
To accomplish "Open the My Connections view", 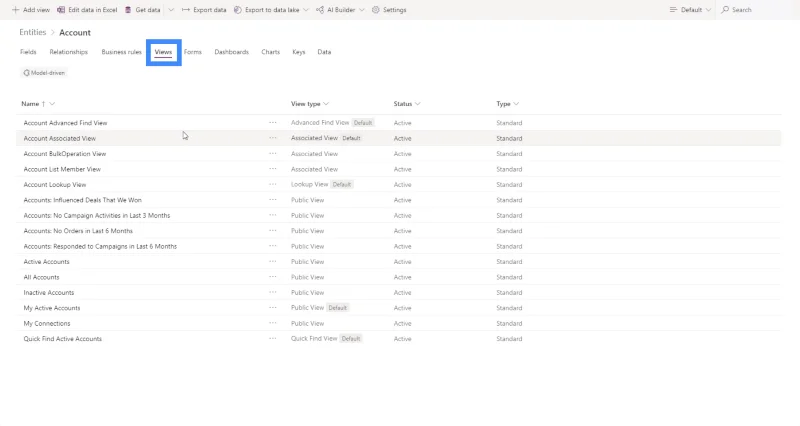I will point(47,323).
